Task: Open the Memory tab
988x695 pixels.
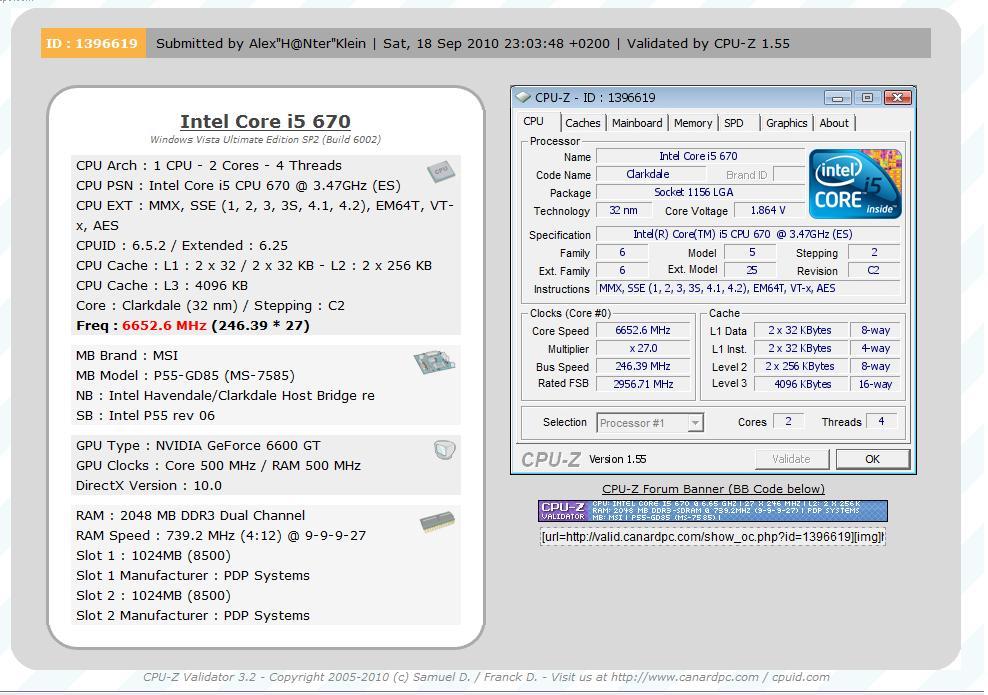Action: (692, 123)
